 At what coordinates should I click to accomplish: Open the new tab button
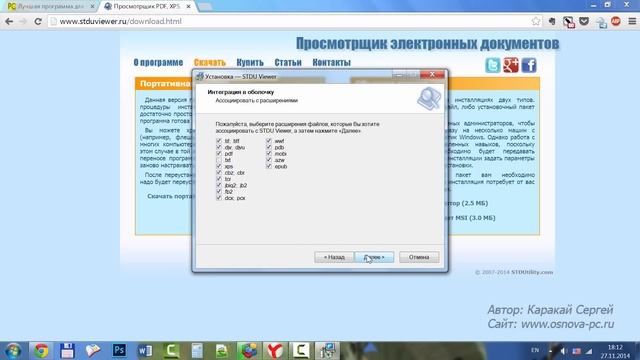pyautogui.click(x=204, y=7)
